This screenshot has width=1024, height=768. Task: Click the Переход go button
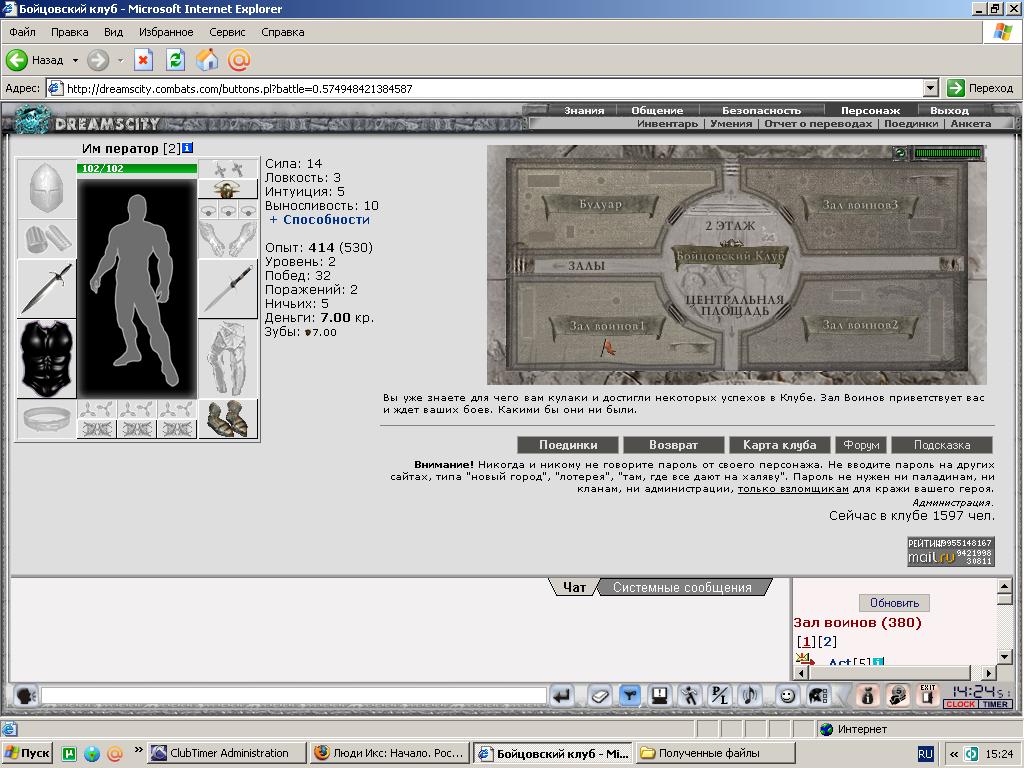[x=980, y=88]
